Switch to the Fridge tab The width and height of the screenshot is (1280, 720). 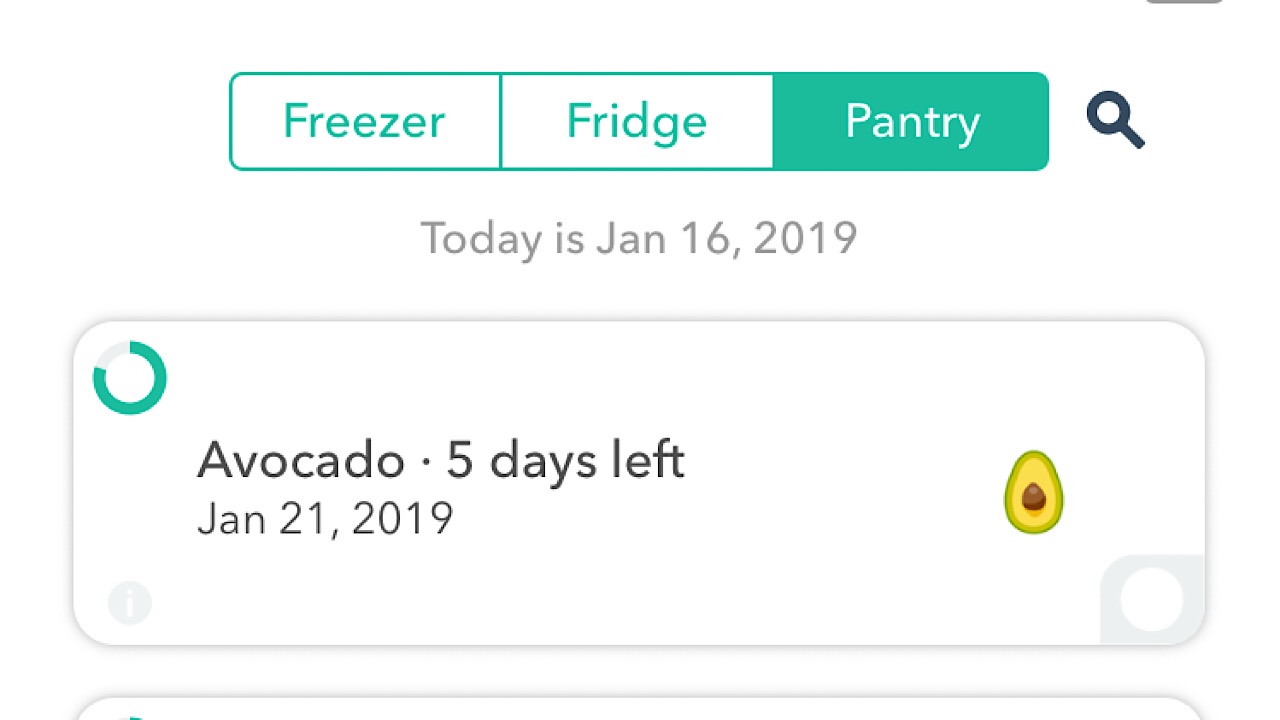(x=637, y=121)
